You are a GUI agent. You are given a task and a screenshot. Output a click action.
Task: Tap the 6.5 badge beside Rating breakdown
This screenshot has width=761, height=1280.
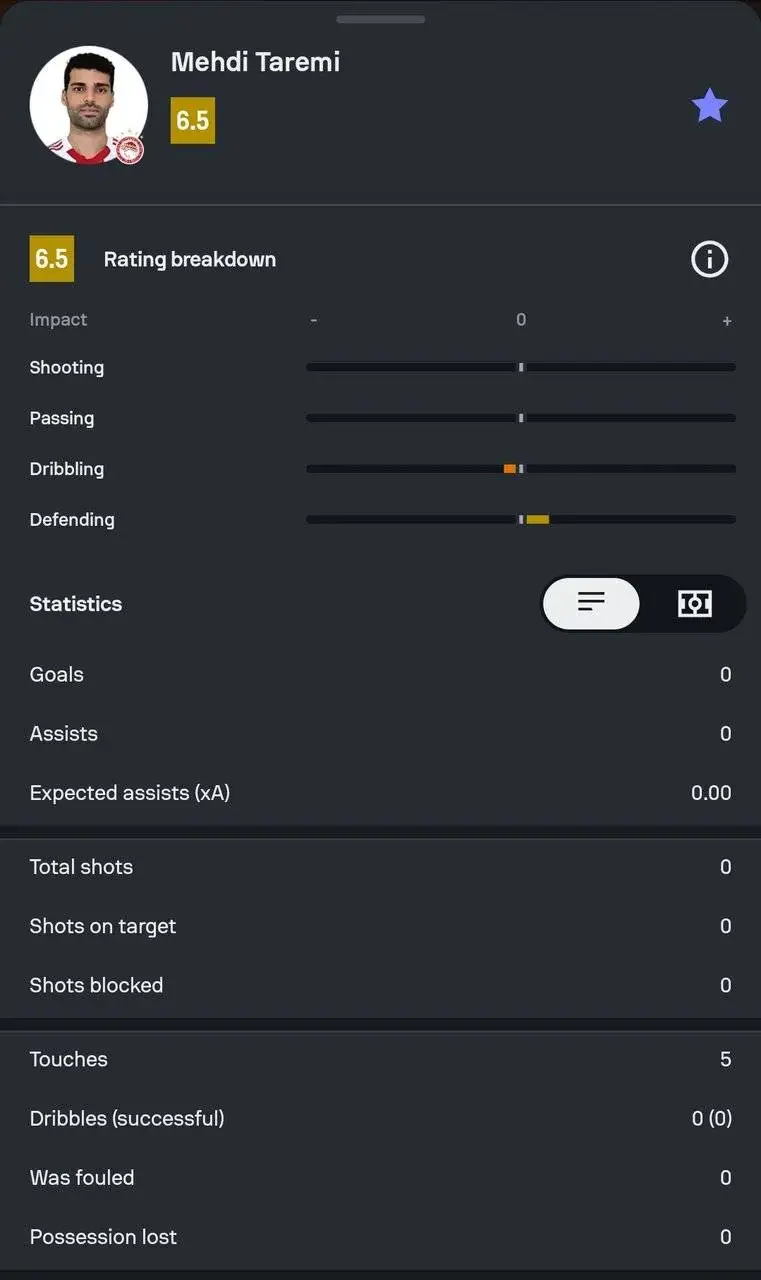[51, 259]
